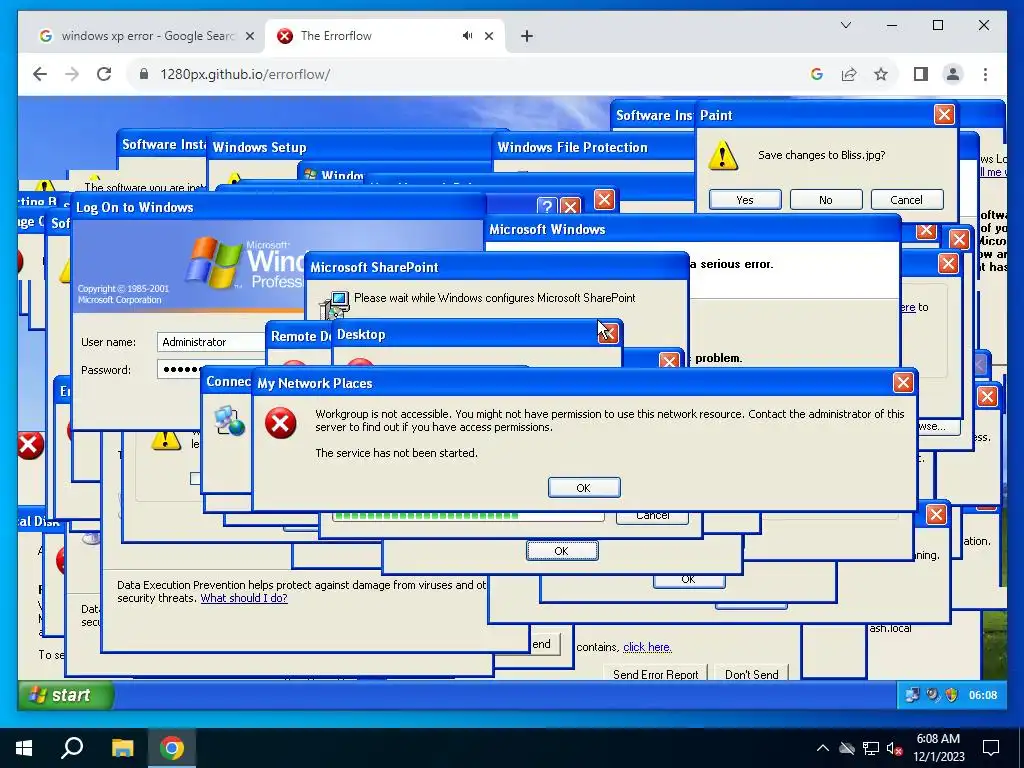Follow the click here. link
Image resolution: width=1024 pixels, height=768 pixels.
647,647
